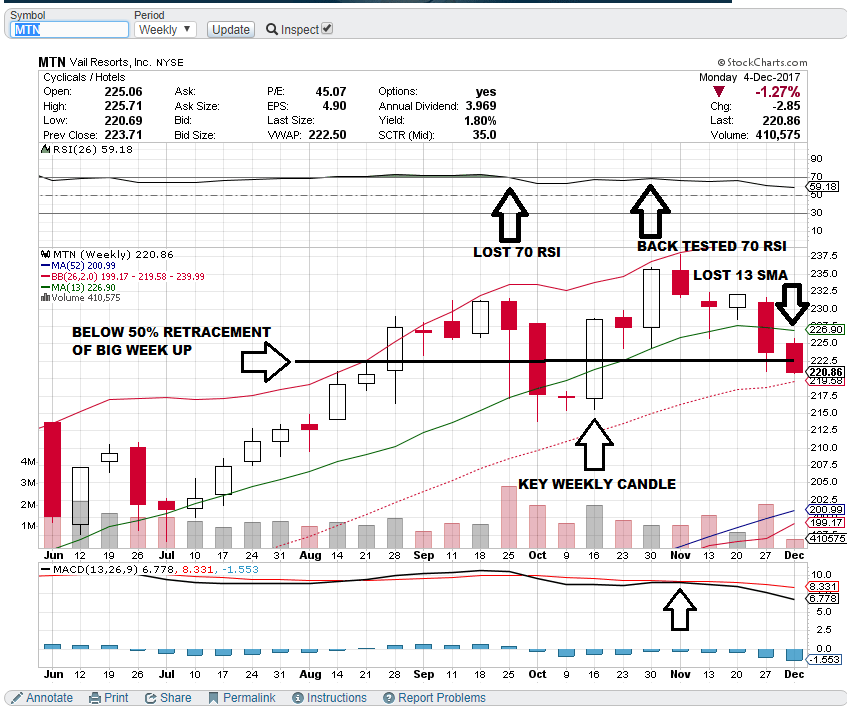This screenshot has width=847, height=707.
Task: Click the Yield value 1.80%
Action: click(x=480, y=120)
